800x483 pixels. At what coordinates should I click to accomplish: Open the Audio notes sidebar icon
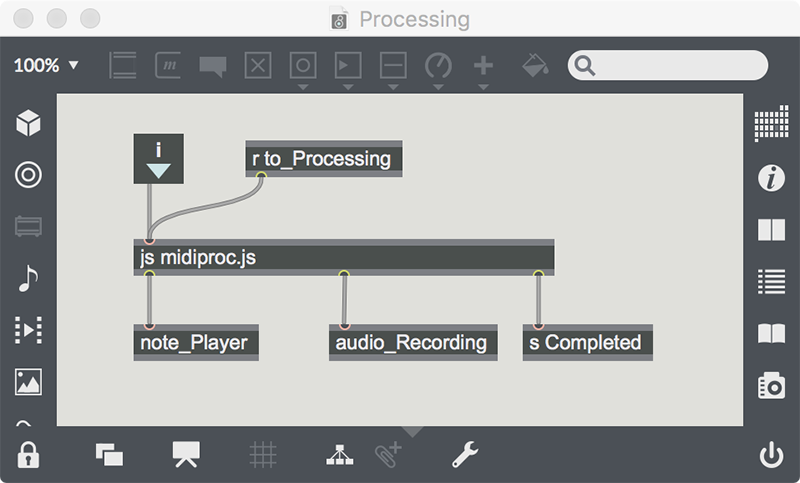coord(28,278)
